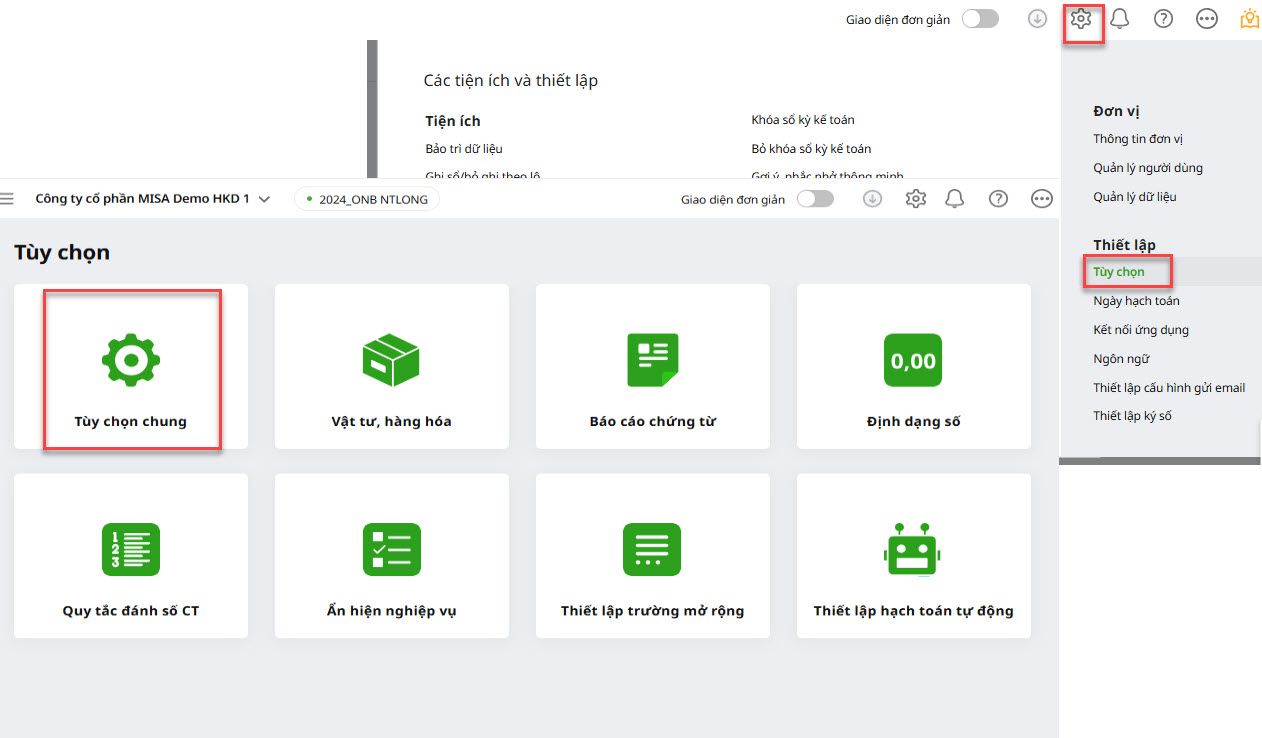Click the top-right settings gear icon

(1080, 19)
